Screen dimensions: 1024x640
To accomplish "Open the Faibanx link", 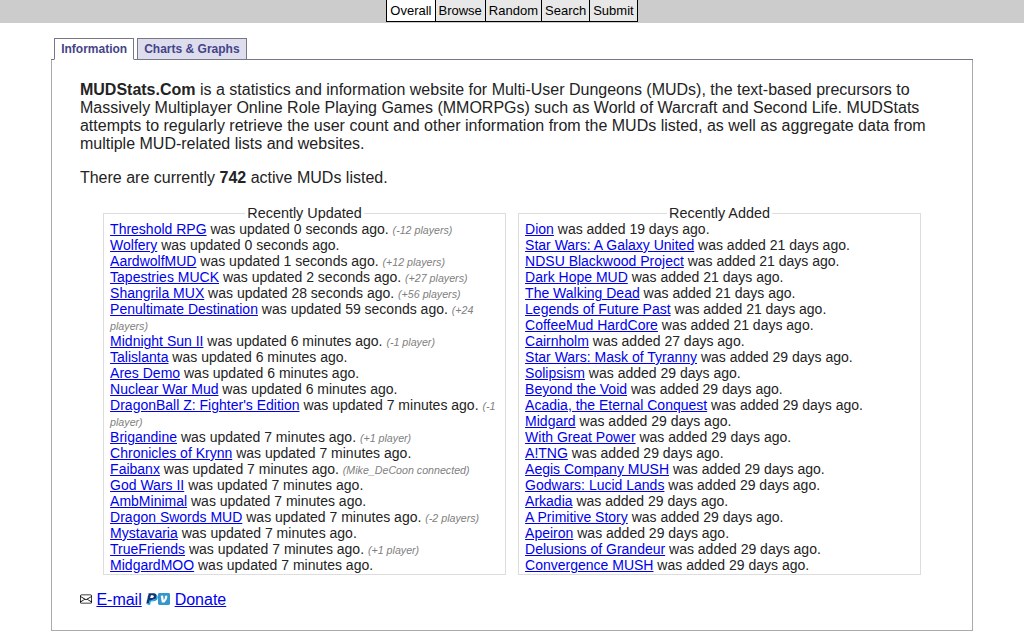I will click(135, 470).
